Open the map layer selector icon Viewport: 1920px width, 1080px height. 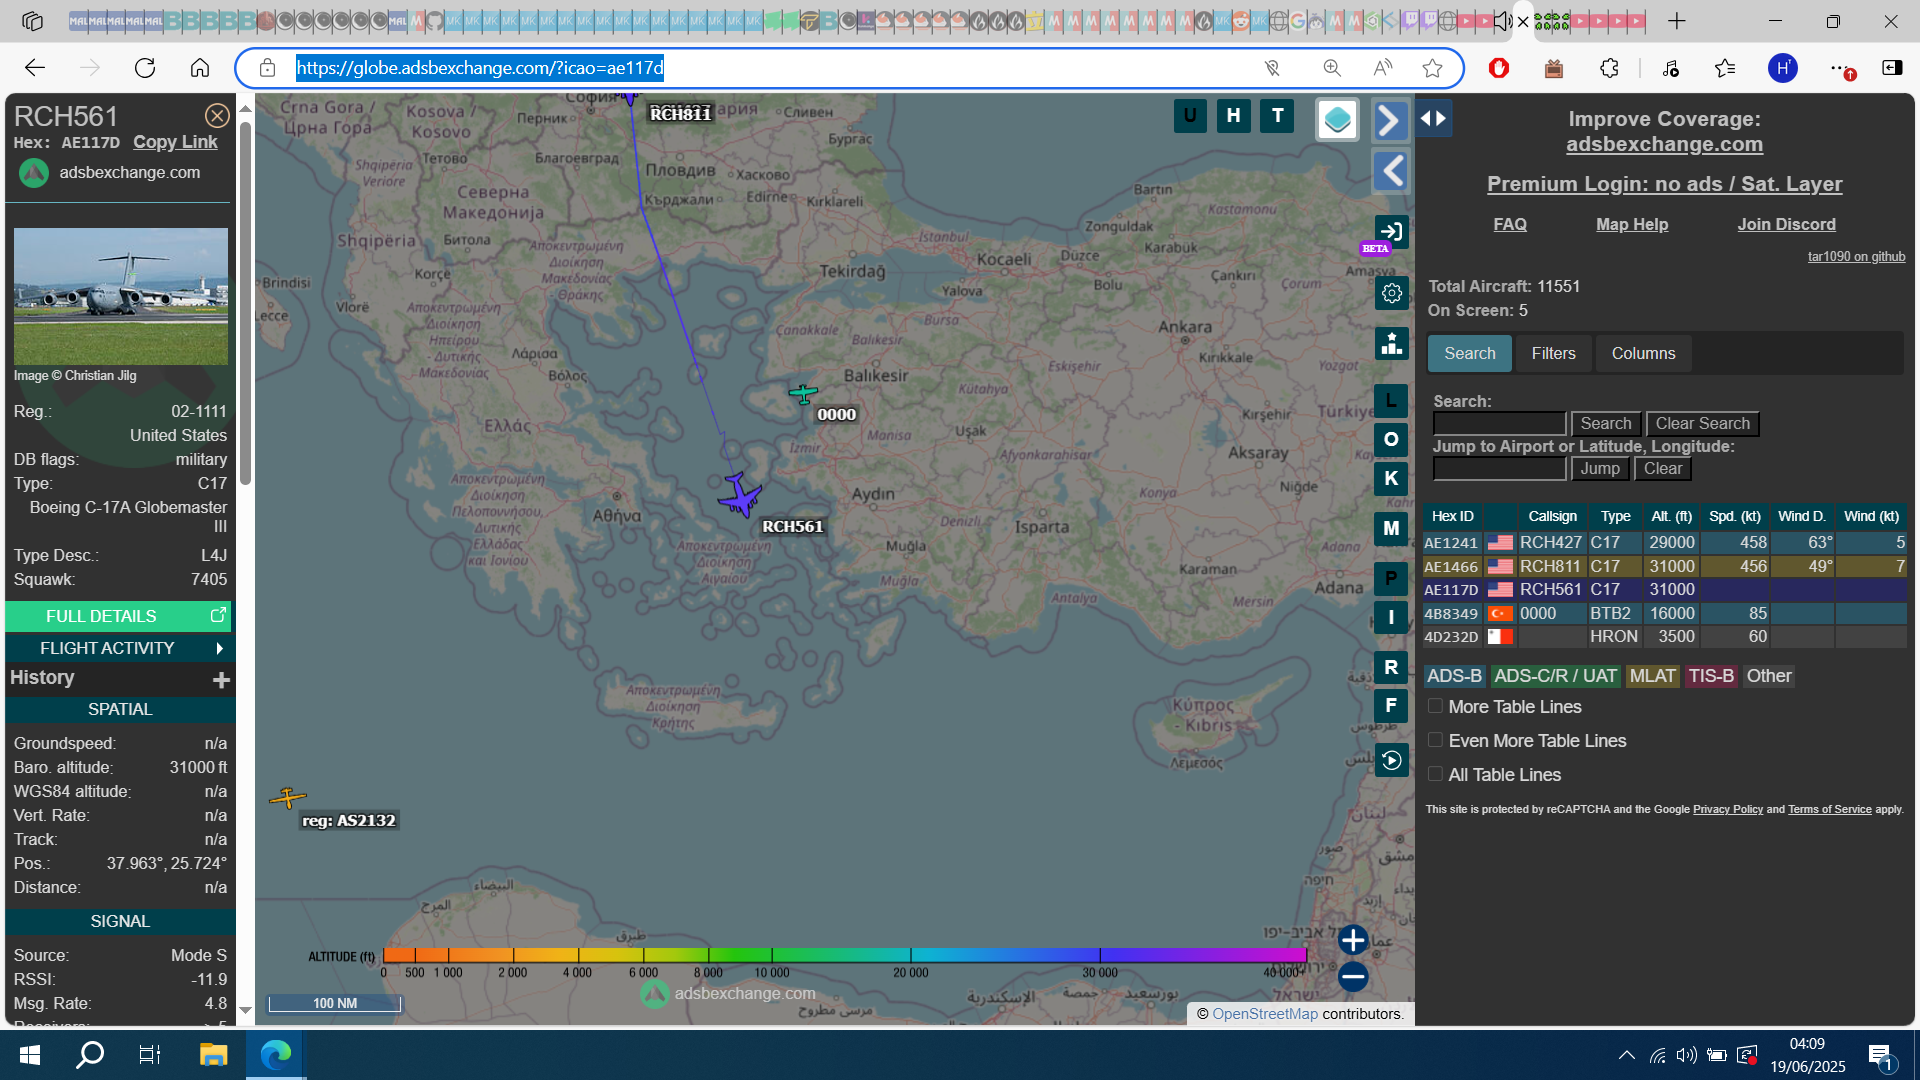[x=1337, y=120]
